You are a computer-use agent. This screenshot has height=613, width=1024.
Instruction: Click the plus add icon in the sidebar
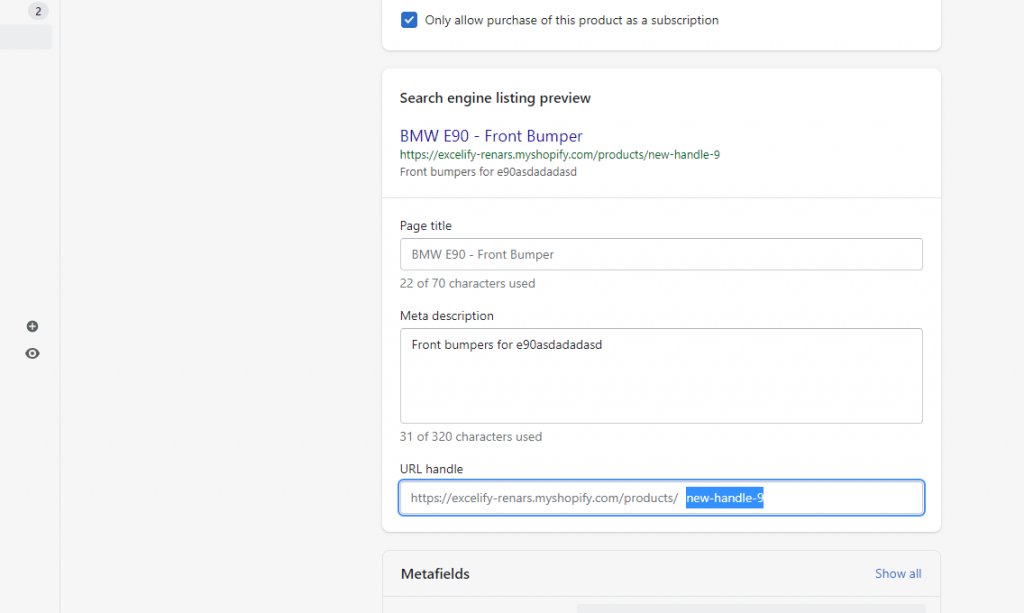32,326
